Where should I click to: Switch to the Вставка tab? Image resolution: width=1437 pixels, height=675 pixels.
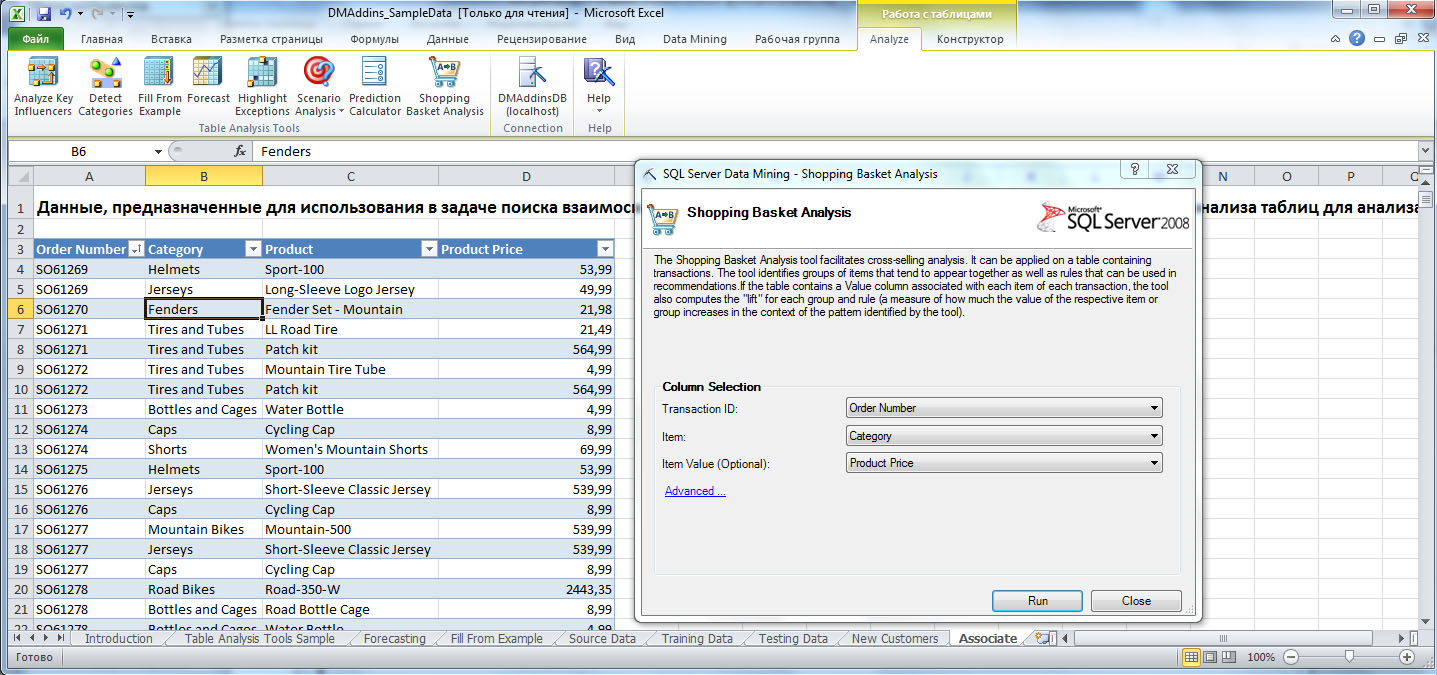pyautogui.click(x=172, y=39)
